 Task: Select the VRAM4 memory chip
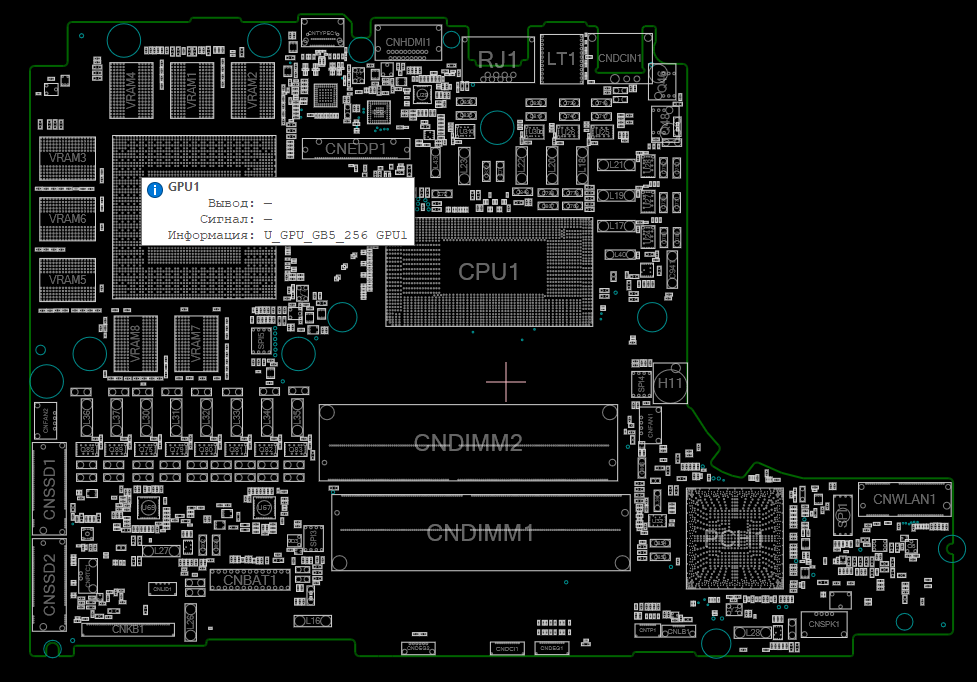coord(133,91)
